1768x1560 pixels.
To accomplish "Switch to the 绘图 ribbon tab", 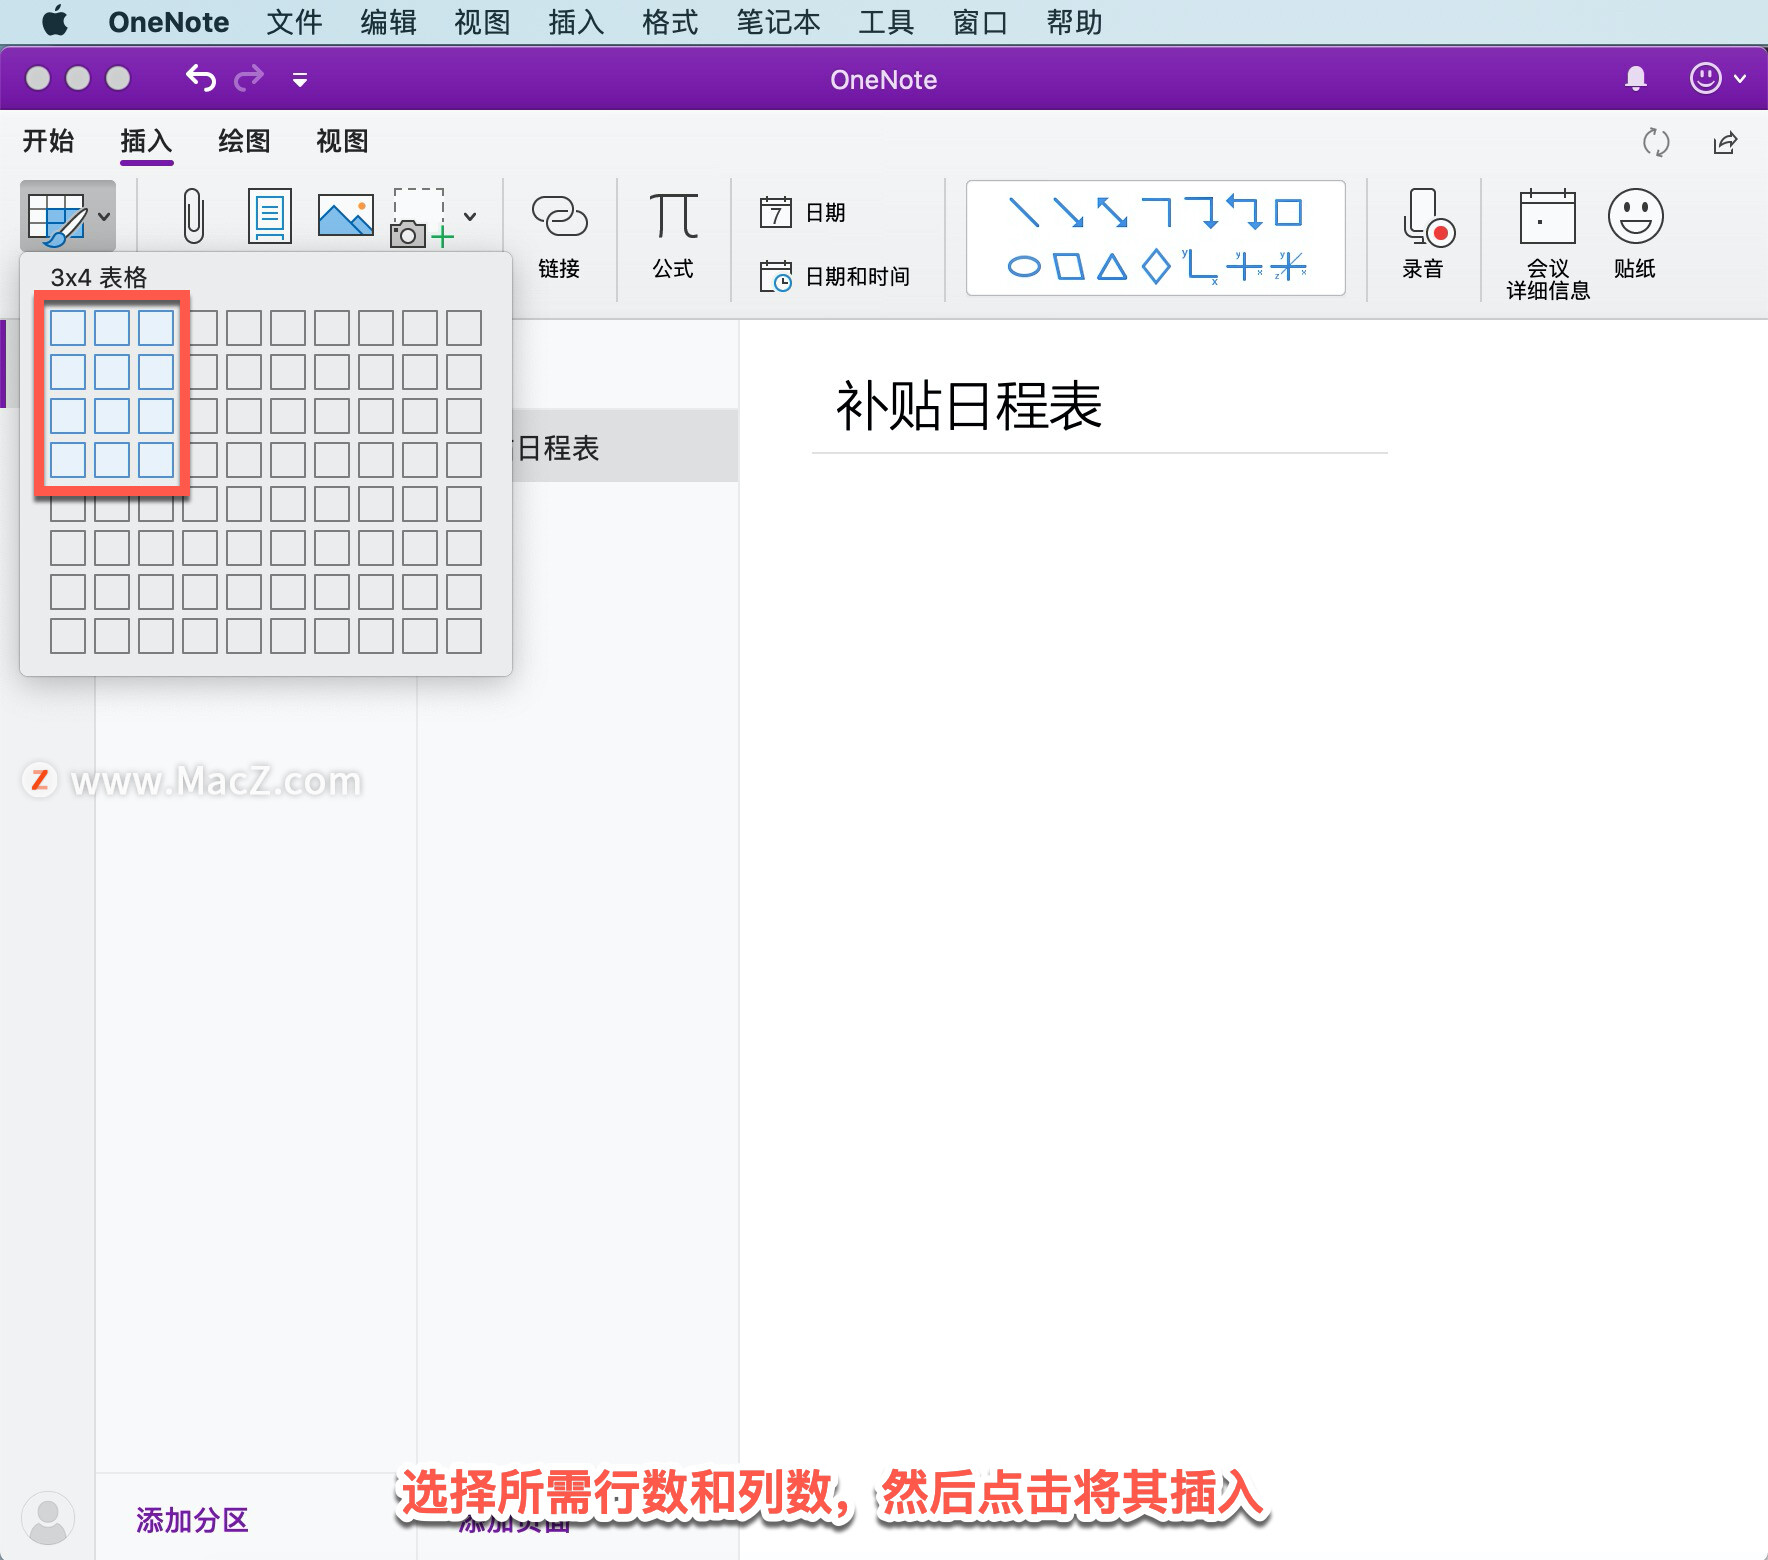I will 244,141.
